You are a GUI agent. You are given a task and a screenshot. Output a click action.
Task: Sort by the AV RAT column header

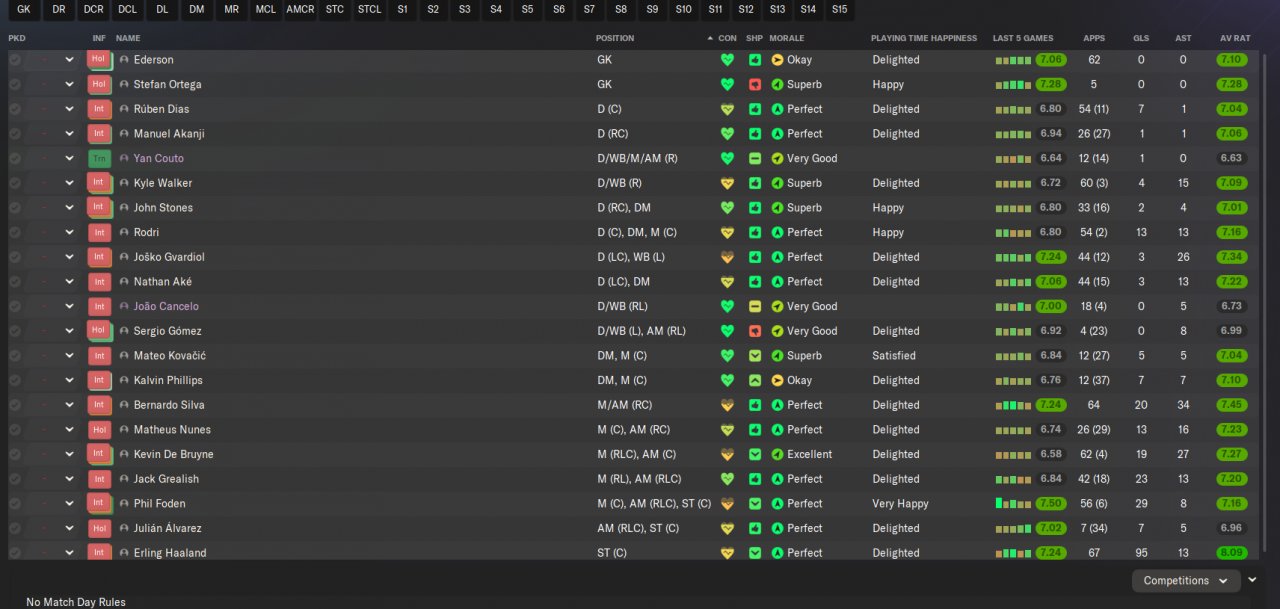pos(1235,38)
